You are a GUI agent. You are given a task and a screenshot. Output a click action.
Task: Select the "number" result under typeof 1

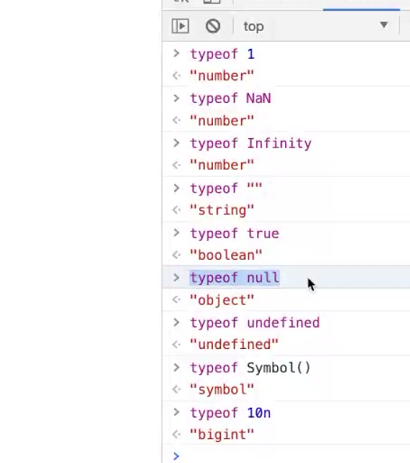(222, 76)
